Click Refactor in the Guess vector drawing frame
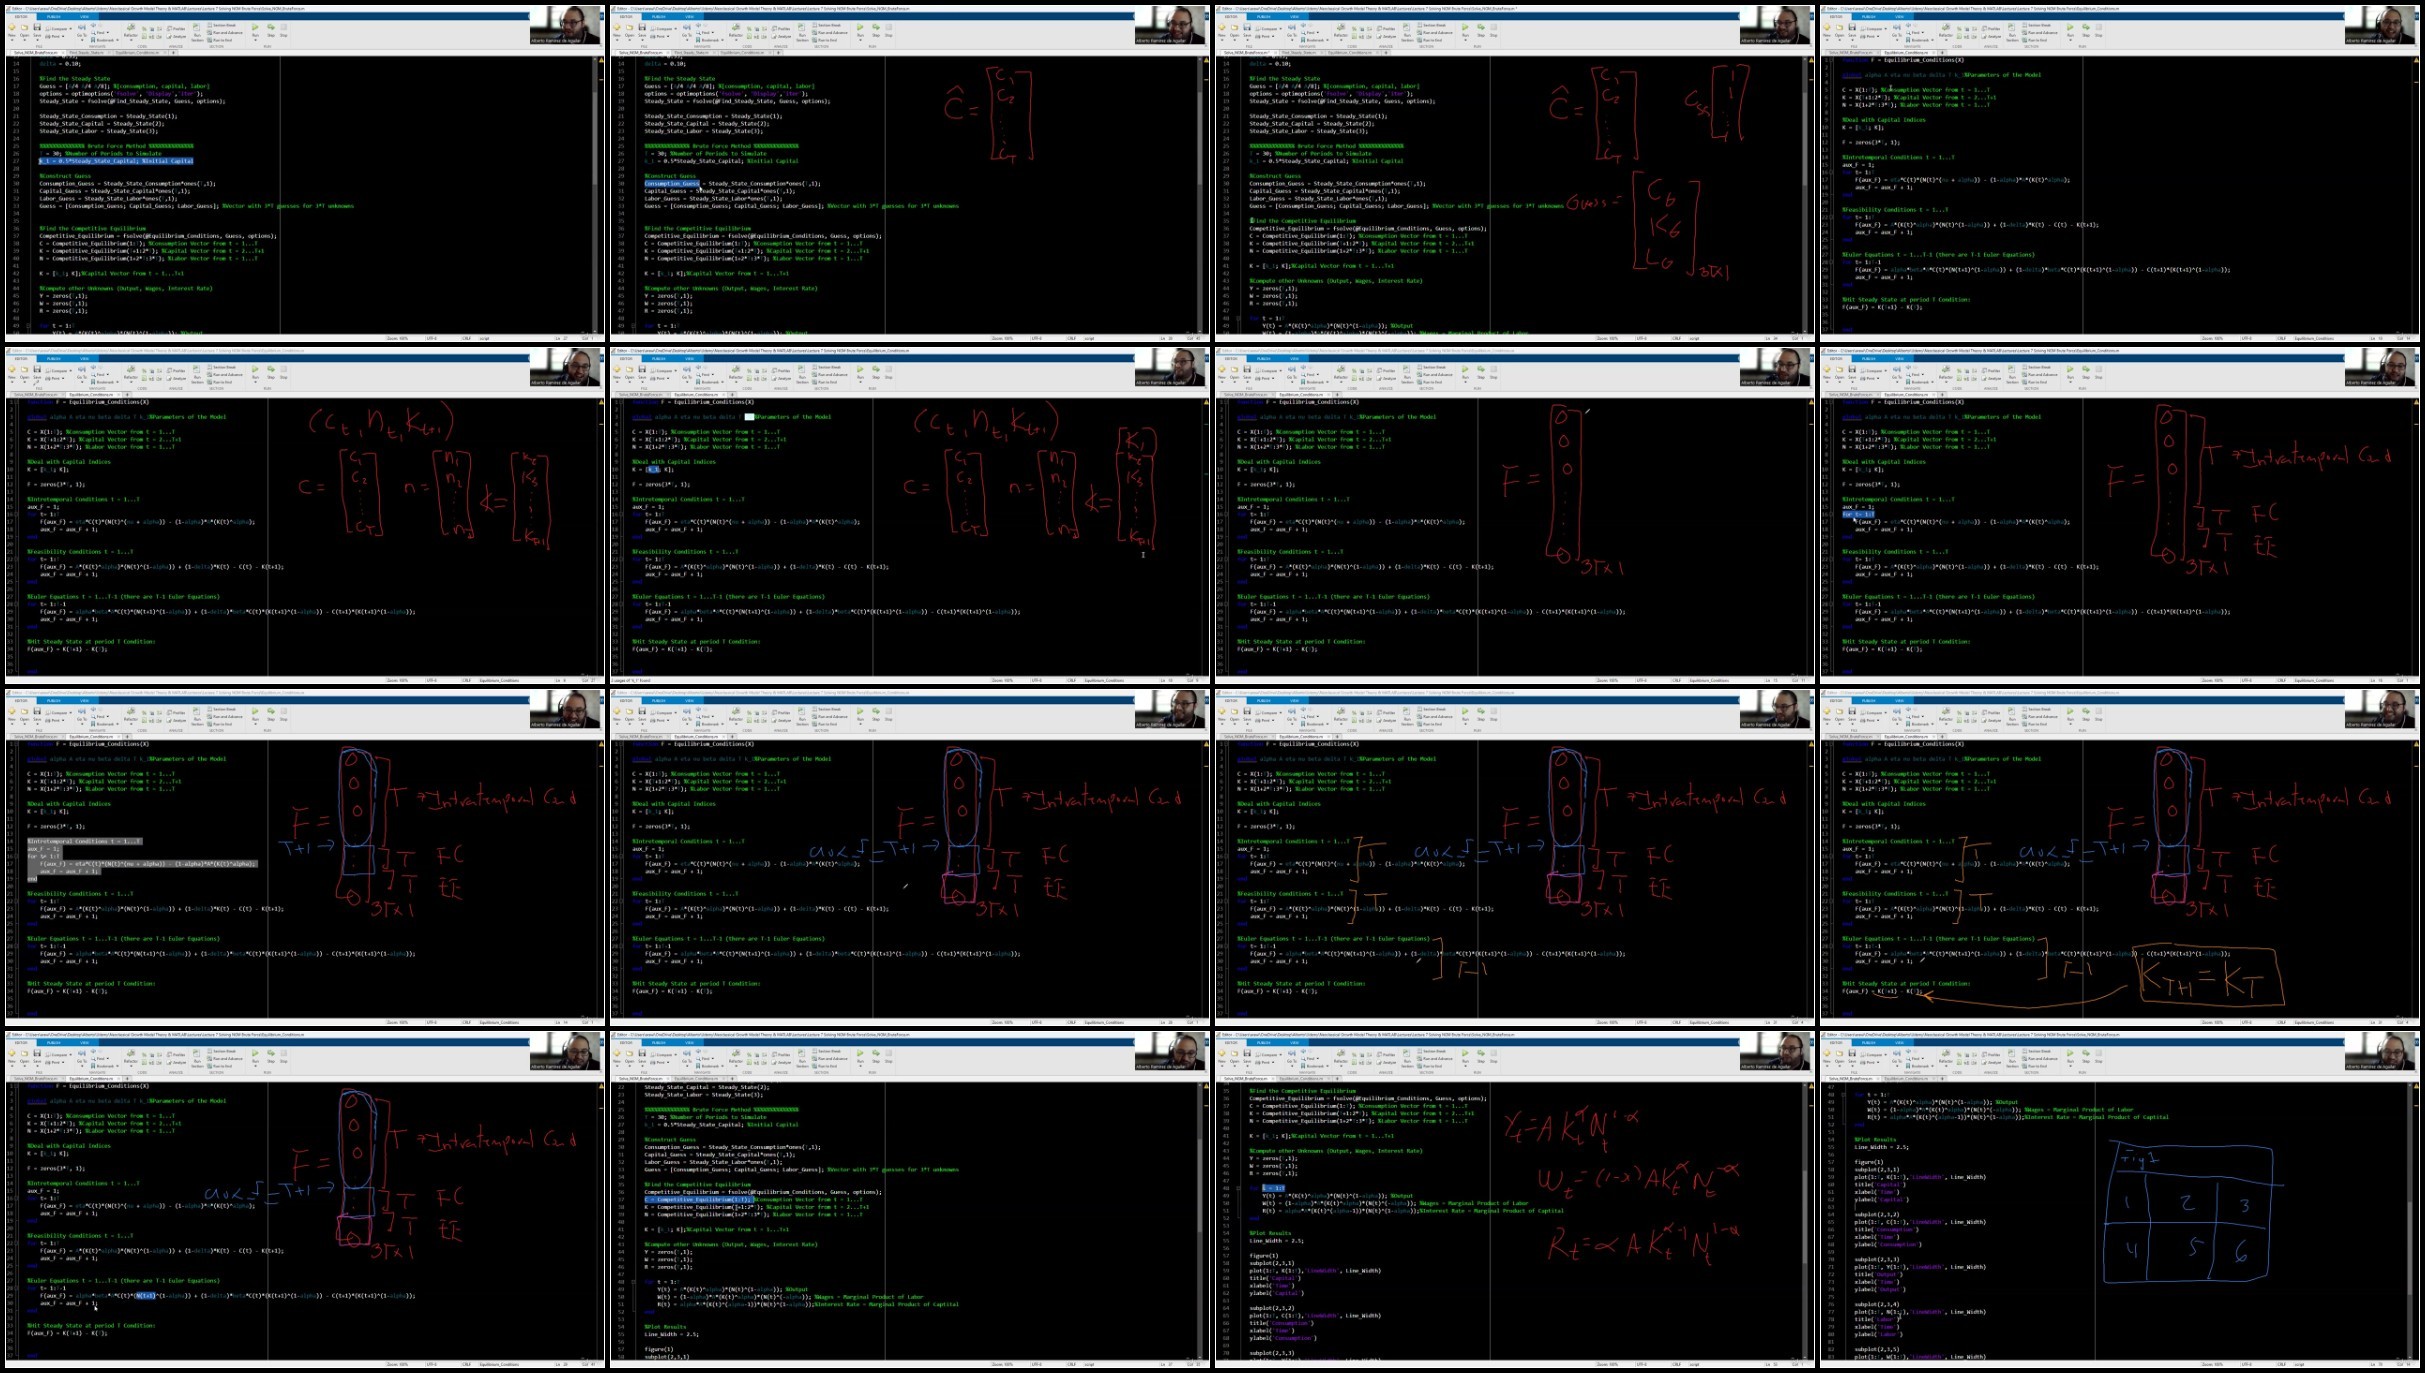Screen dimensions: 2425x1373 (x=1341, y=30)
